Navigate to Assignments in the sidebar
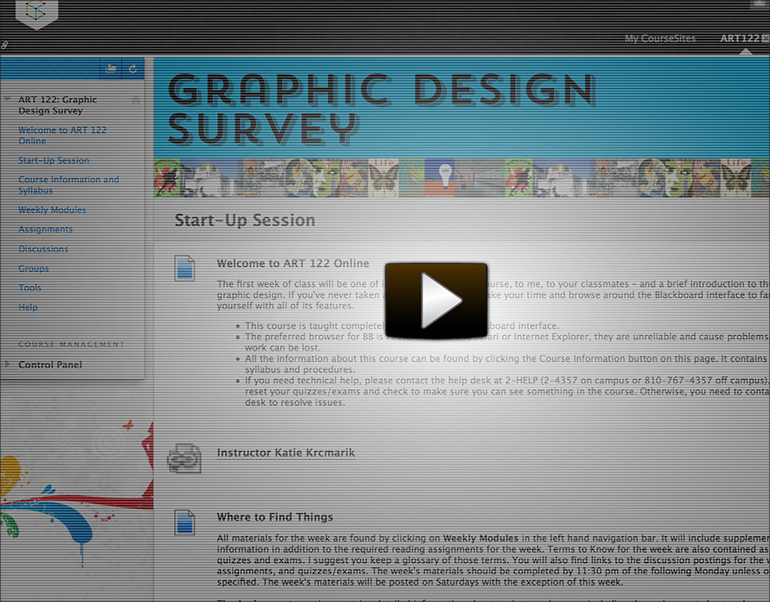Screen dimensions: 770x602 coord(45,229)
